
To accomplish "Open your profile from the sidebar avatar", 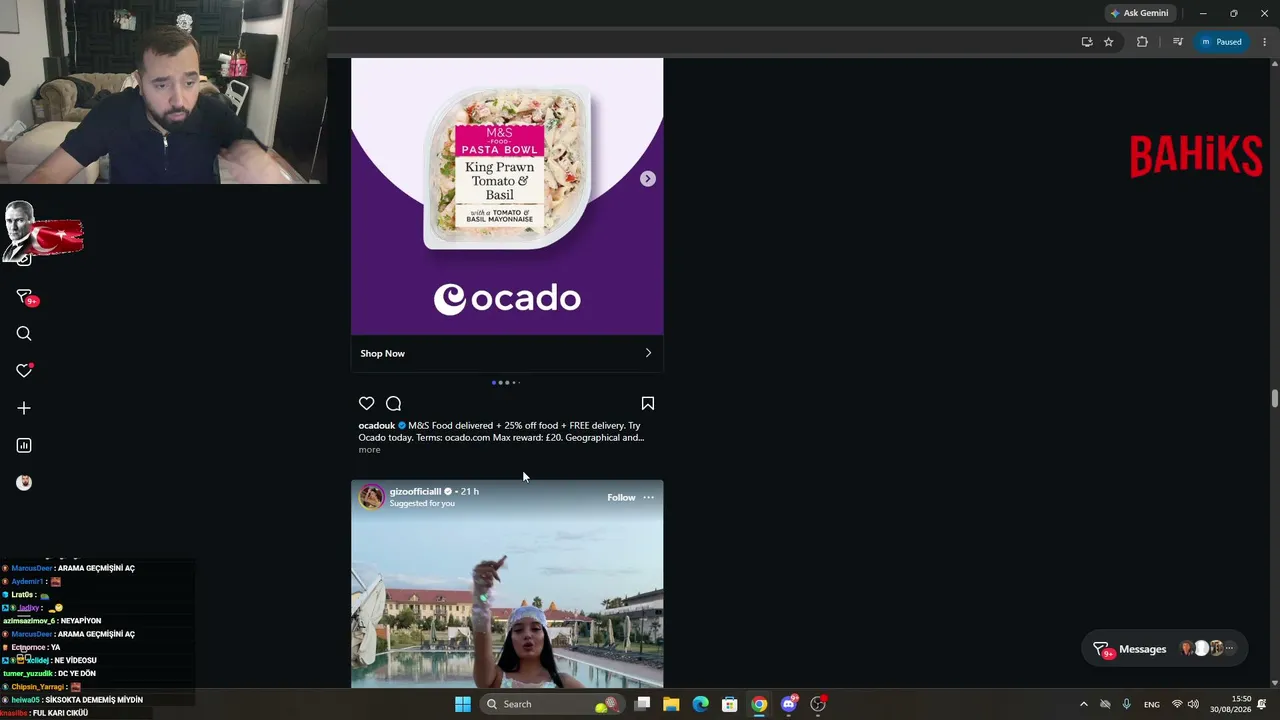I will pos(24,482).
